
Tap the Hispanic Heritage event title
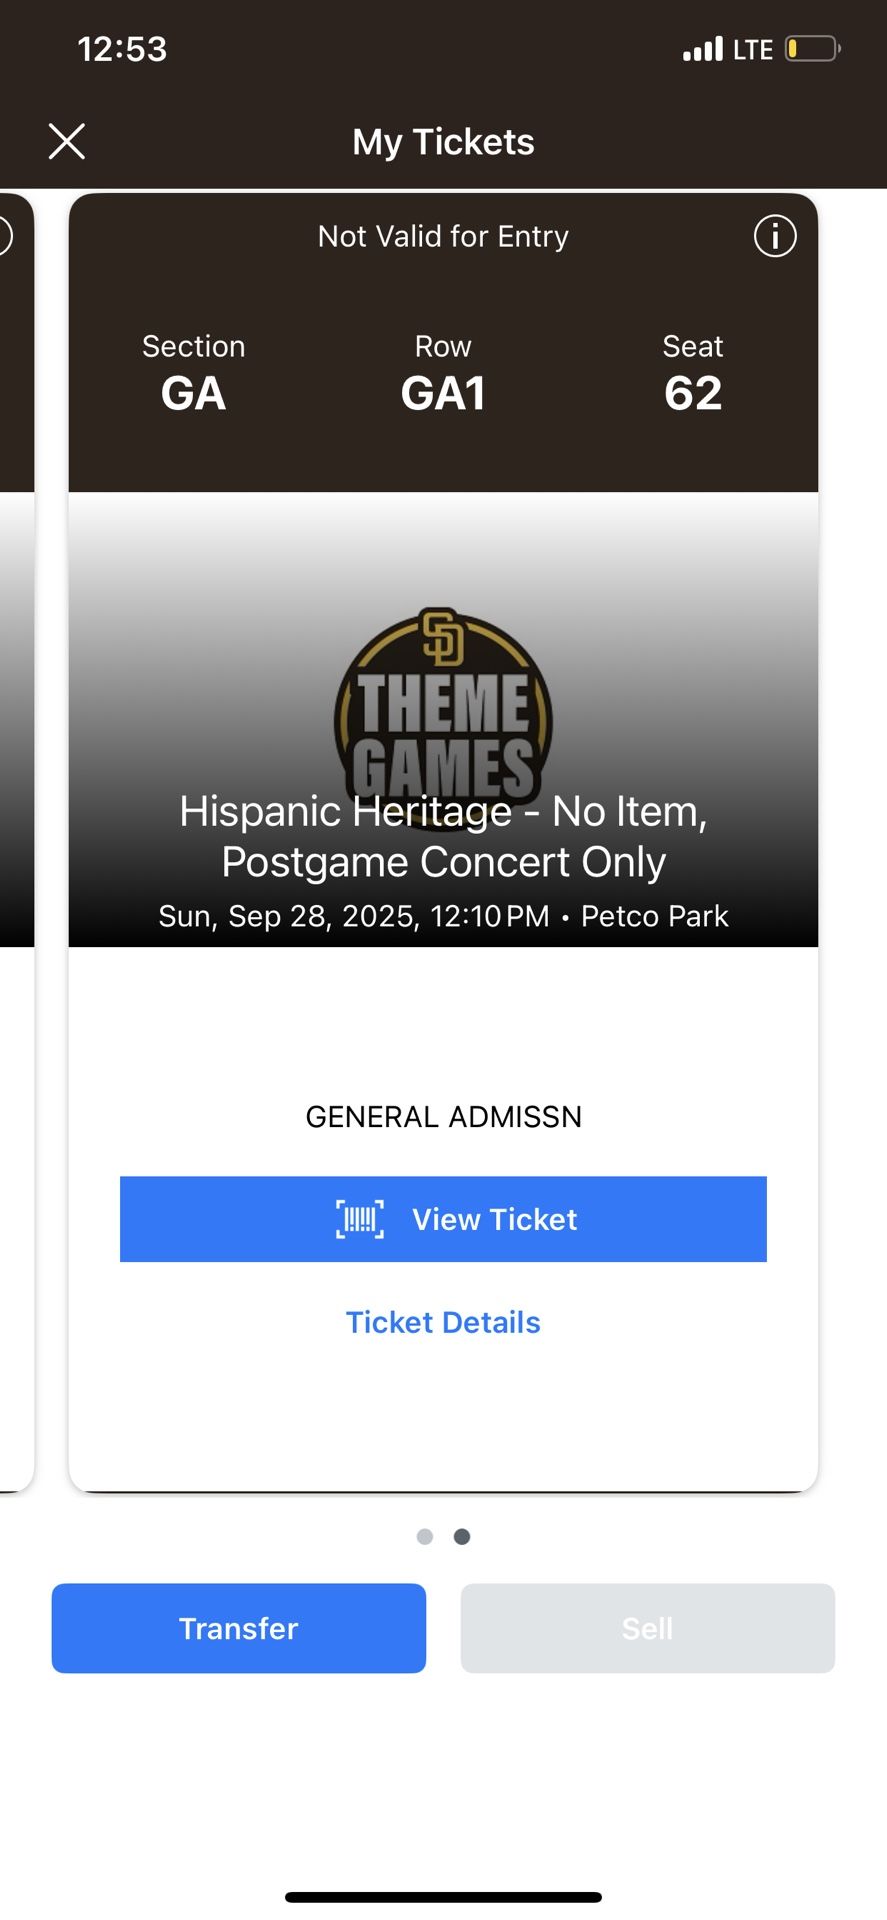click(443, 836)
